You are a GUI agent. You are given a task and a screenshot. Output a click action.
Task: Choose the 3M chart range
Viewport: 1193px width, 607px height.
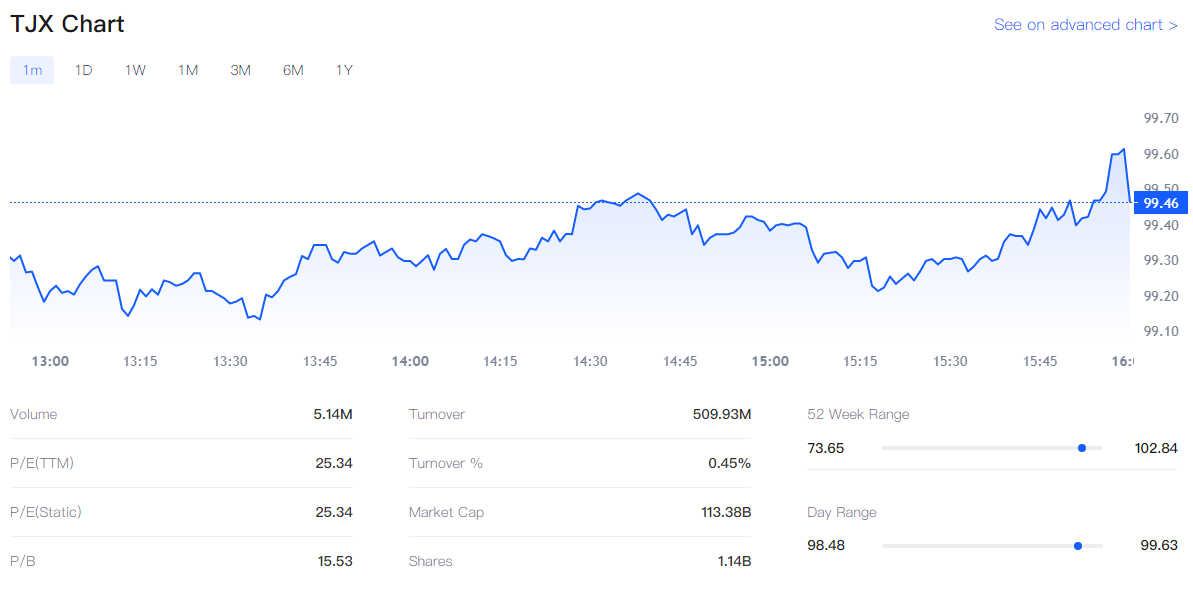(240, 70)
